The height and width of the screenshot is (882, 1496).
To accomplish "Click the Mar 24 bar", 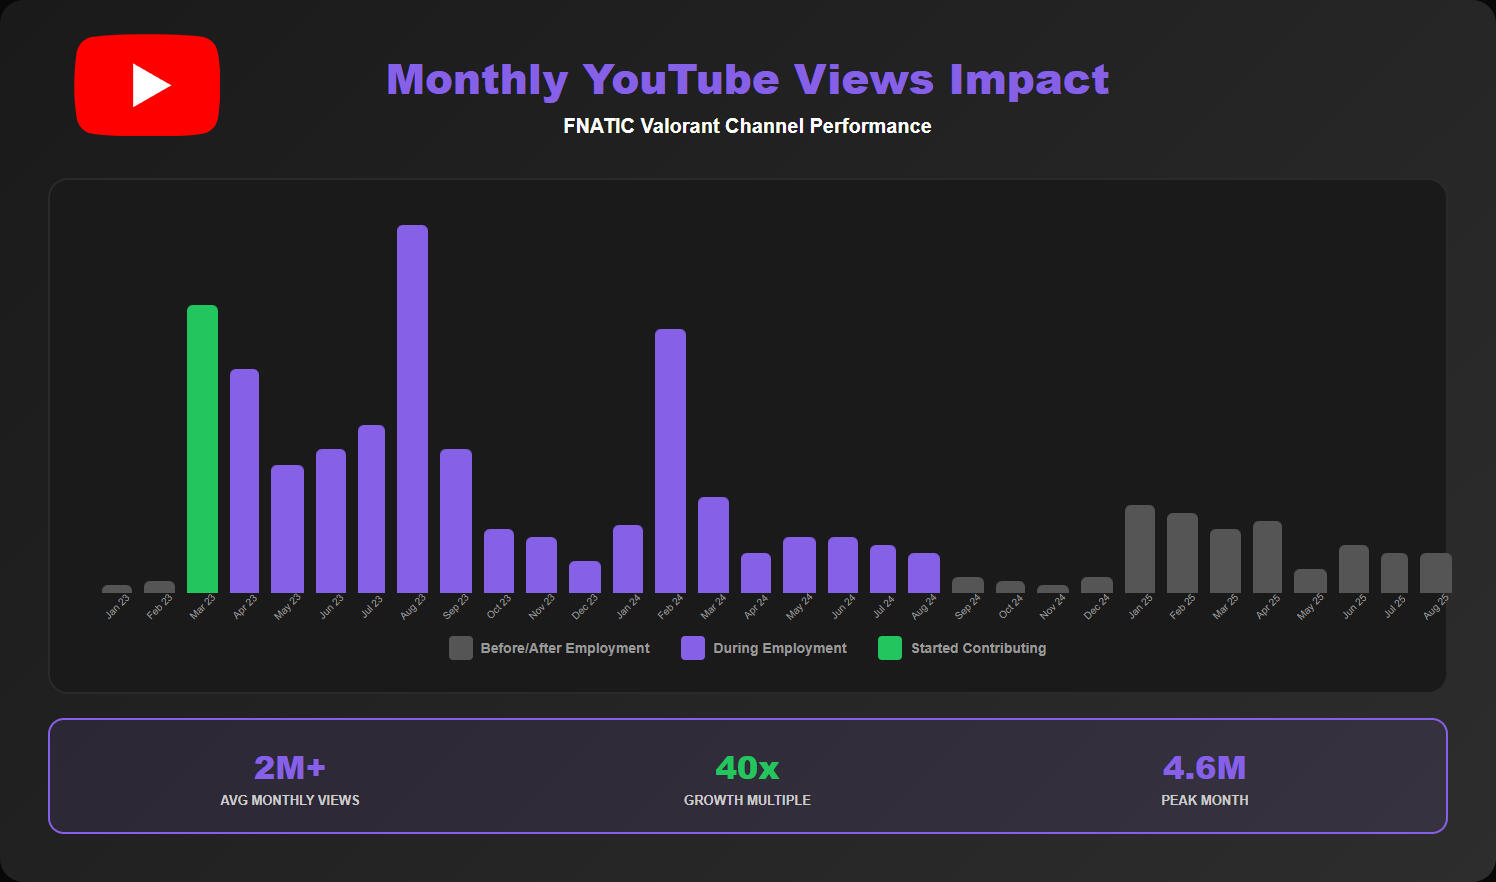I will 713,545.
